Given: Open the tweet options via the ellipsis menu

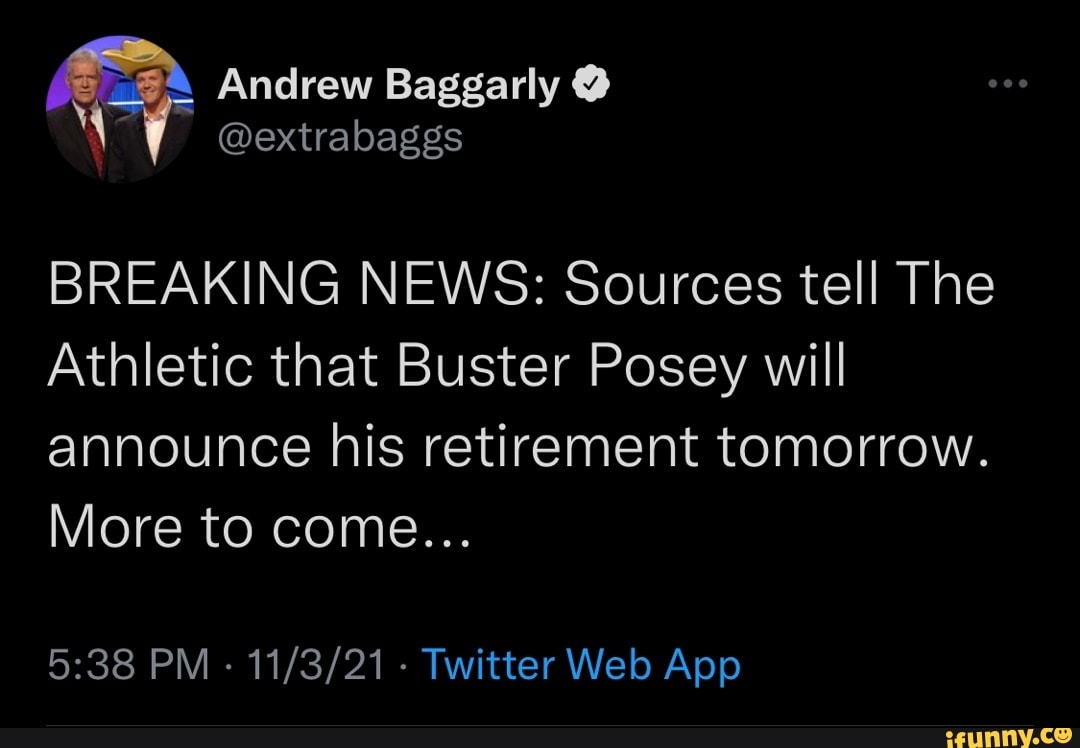Looking at the screenshot, I should tap(1006, 84).
